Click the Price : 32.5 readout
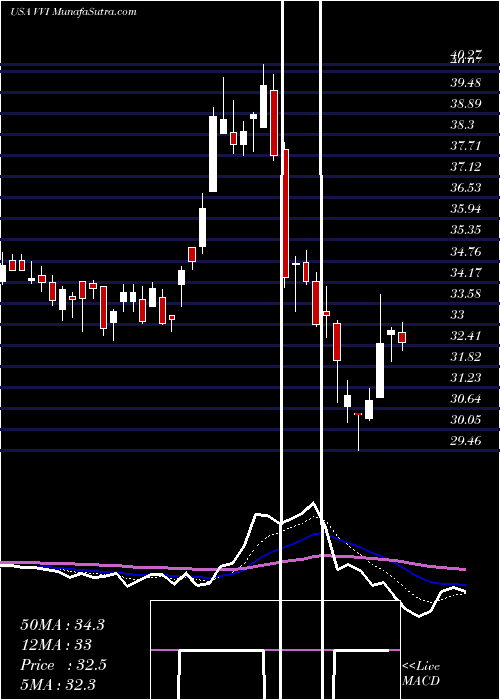500x700 pixels. pyautogui.click(x=63, y=665)
